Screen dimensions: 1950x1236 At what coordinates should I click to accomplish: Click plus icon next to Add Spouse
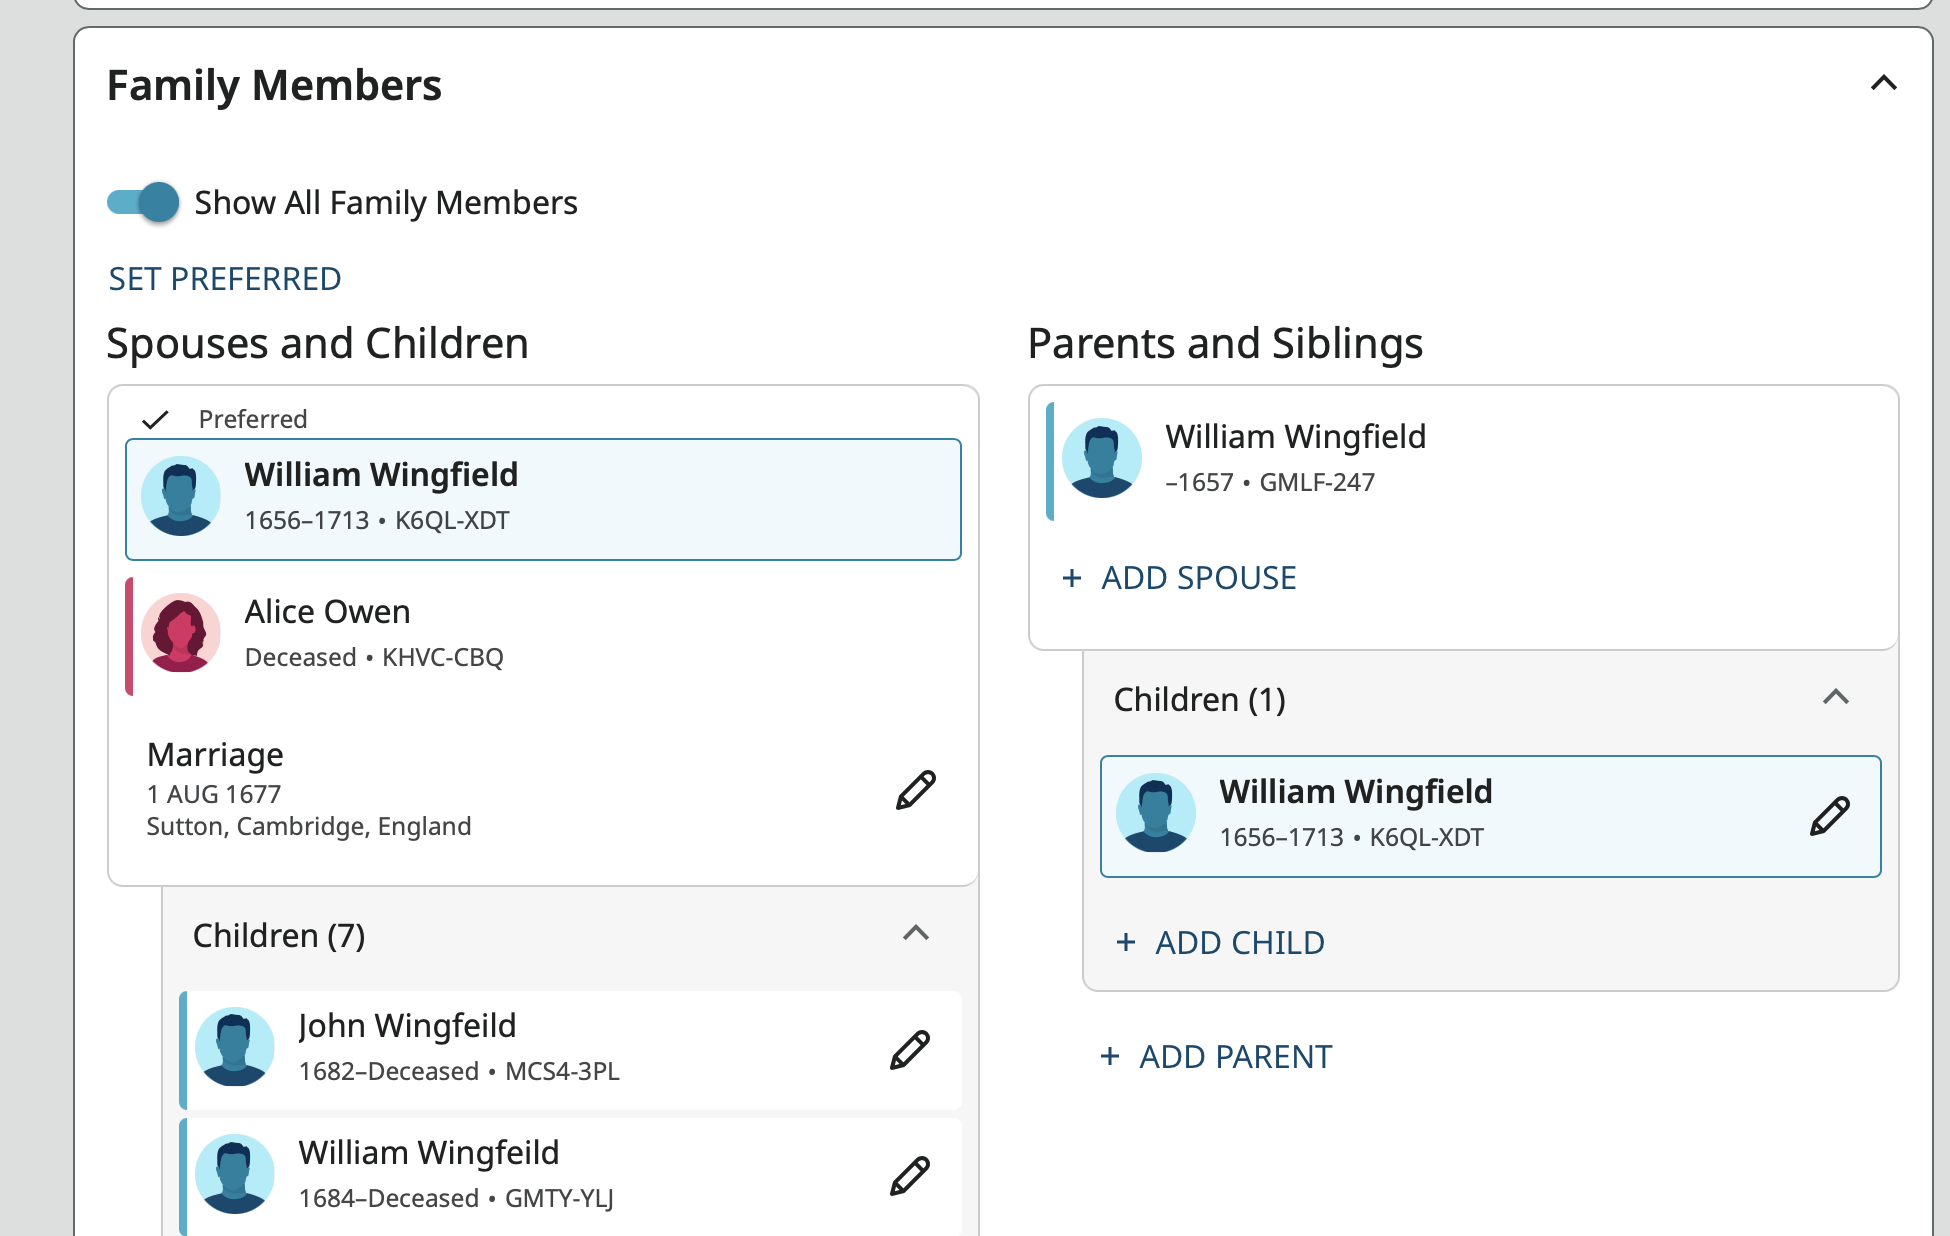[1072, 578]
